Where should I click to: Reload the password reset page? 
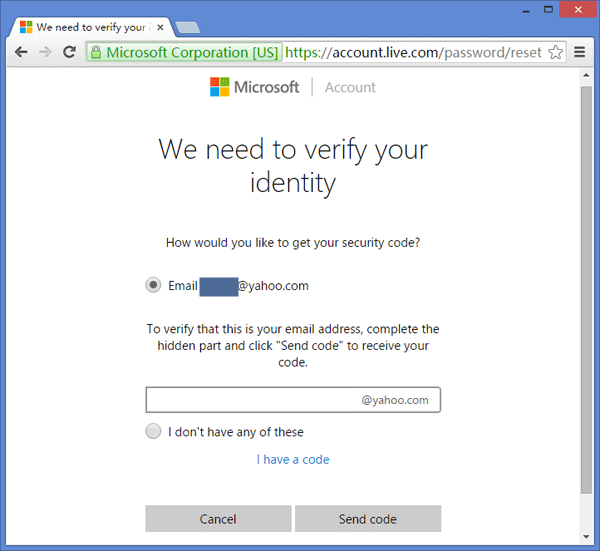coord(69,52)
